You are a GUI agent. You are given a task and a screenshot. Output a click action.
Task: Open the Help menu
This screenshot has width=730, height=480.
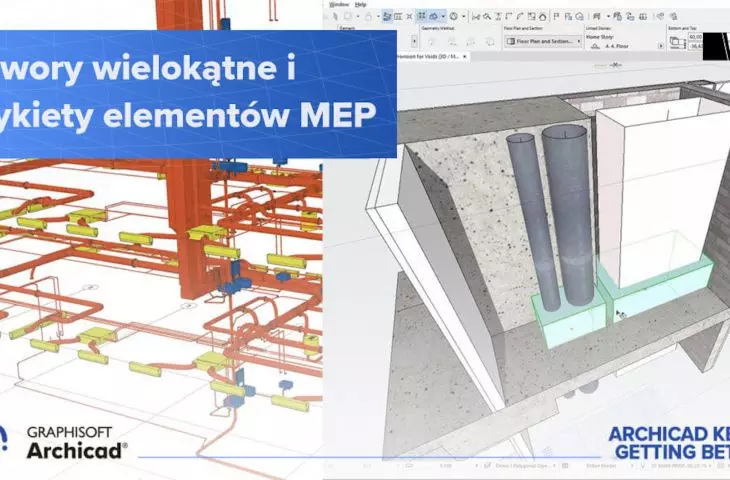tap(360, 5)
